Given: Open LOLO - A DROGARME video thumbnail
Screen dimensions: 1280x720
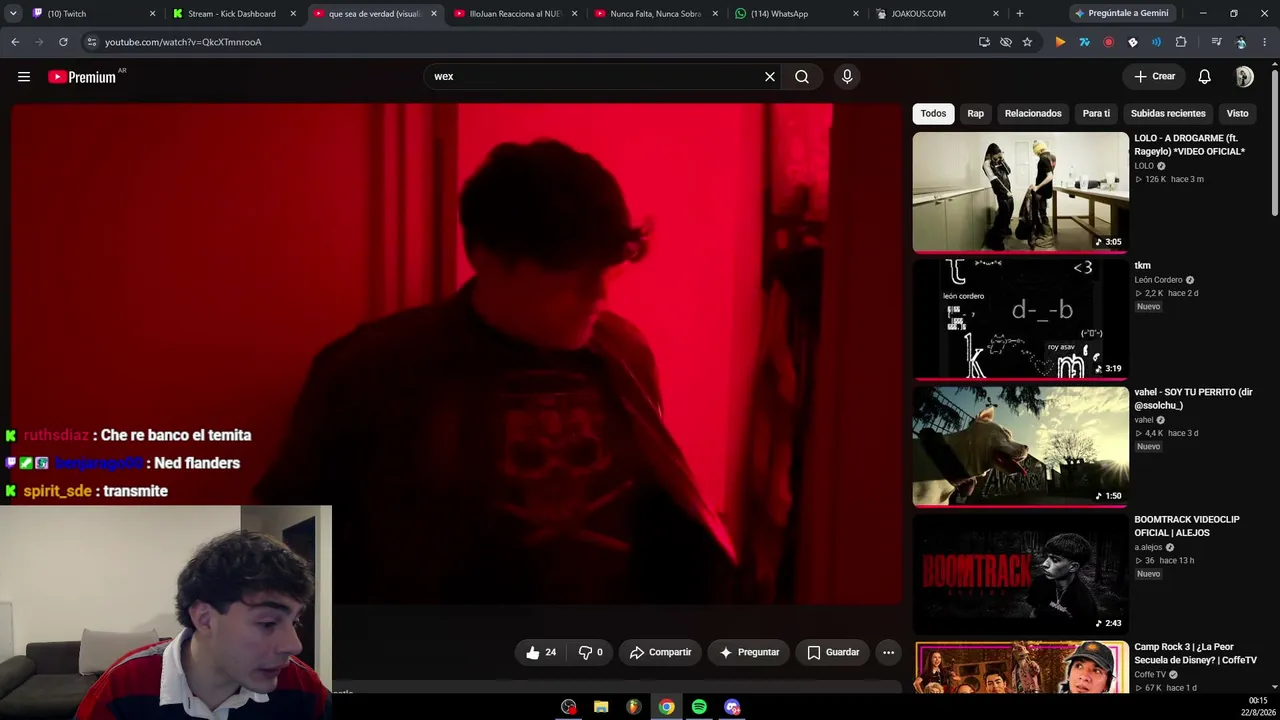Looking at the screenshot, I should coord(1020,192).
